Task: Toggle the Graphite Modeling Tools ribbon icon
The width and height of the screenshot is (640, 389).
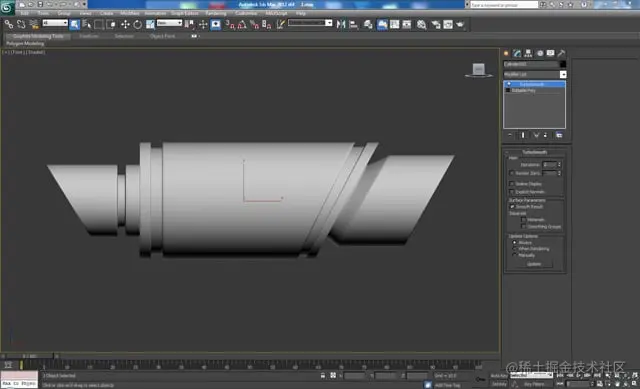Action: point(382,24)
